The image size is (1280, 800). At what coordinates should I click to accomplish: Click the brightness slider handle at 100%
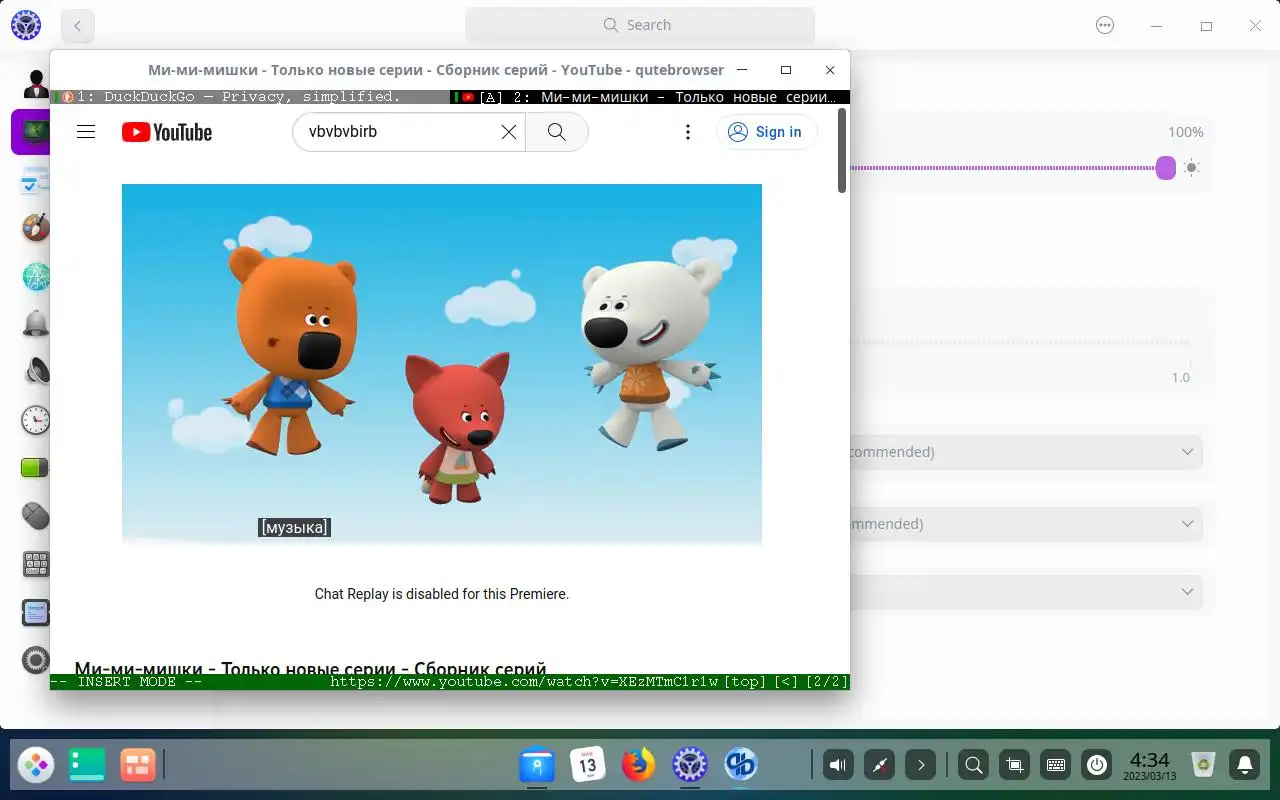pos(1166,168)
